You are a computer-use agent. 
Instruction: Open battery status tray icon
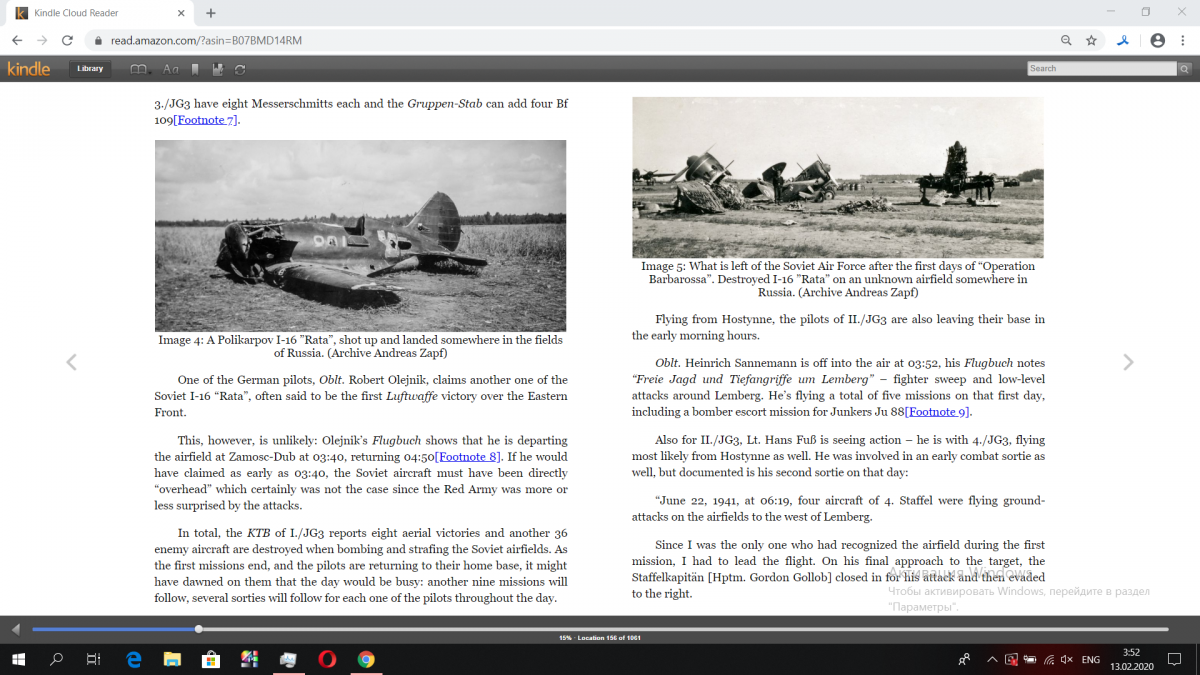1029,659
